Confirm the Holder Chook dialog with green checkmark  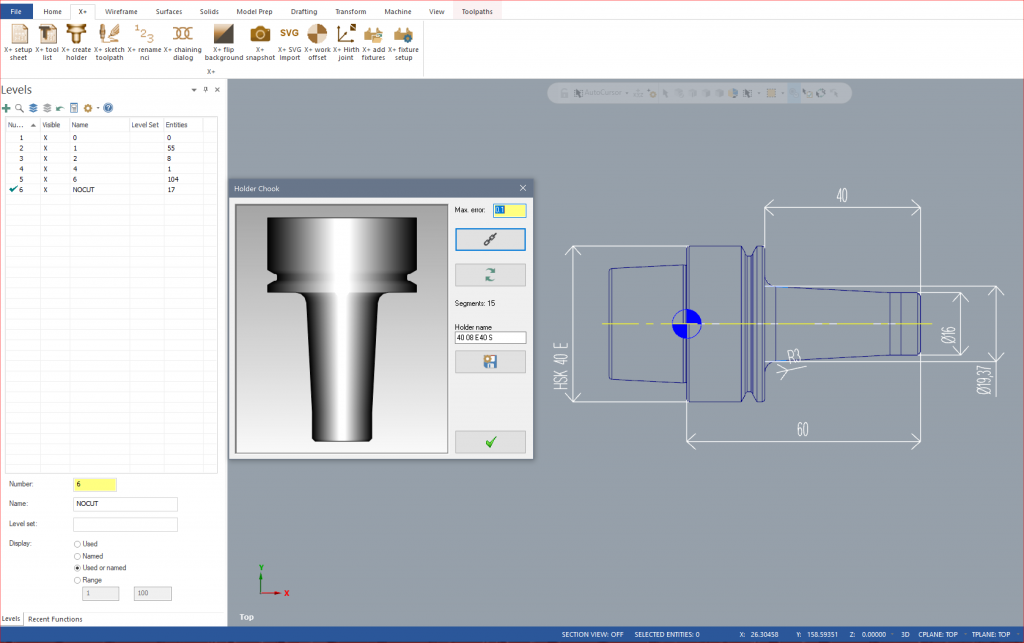489,441
